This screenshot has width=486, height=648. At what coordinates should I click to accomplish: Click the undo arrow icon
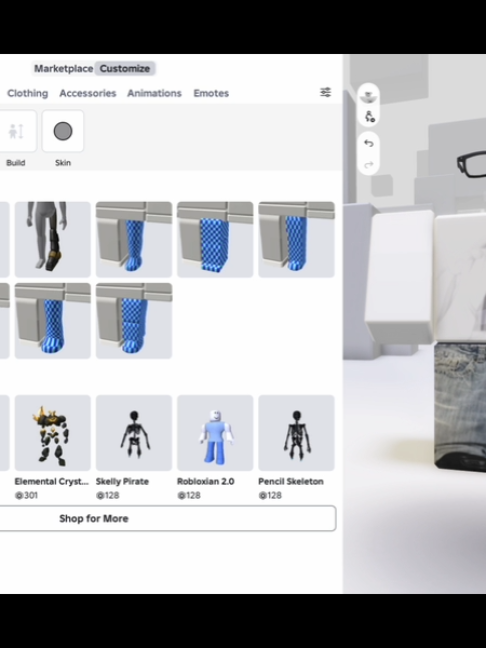tap(369, 143)
